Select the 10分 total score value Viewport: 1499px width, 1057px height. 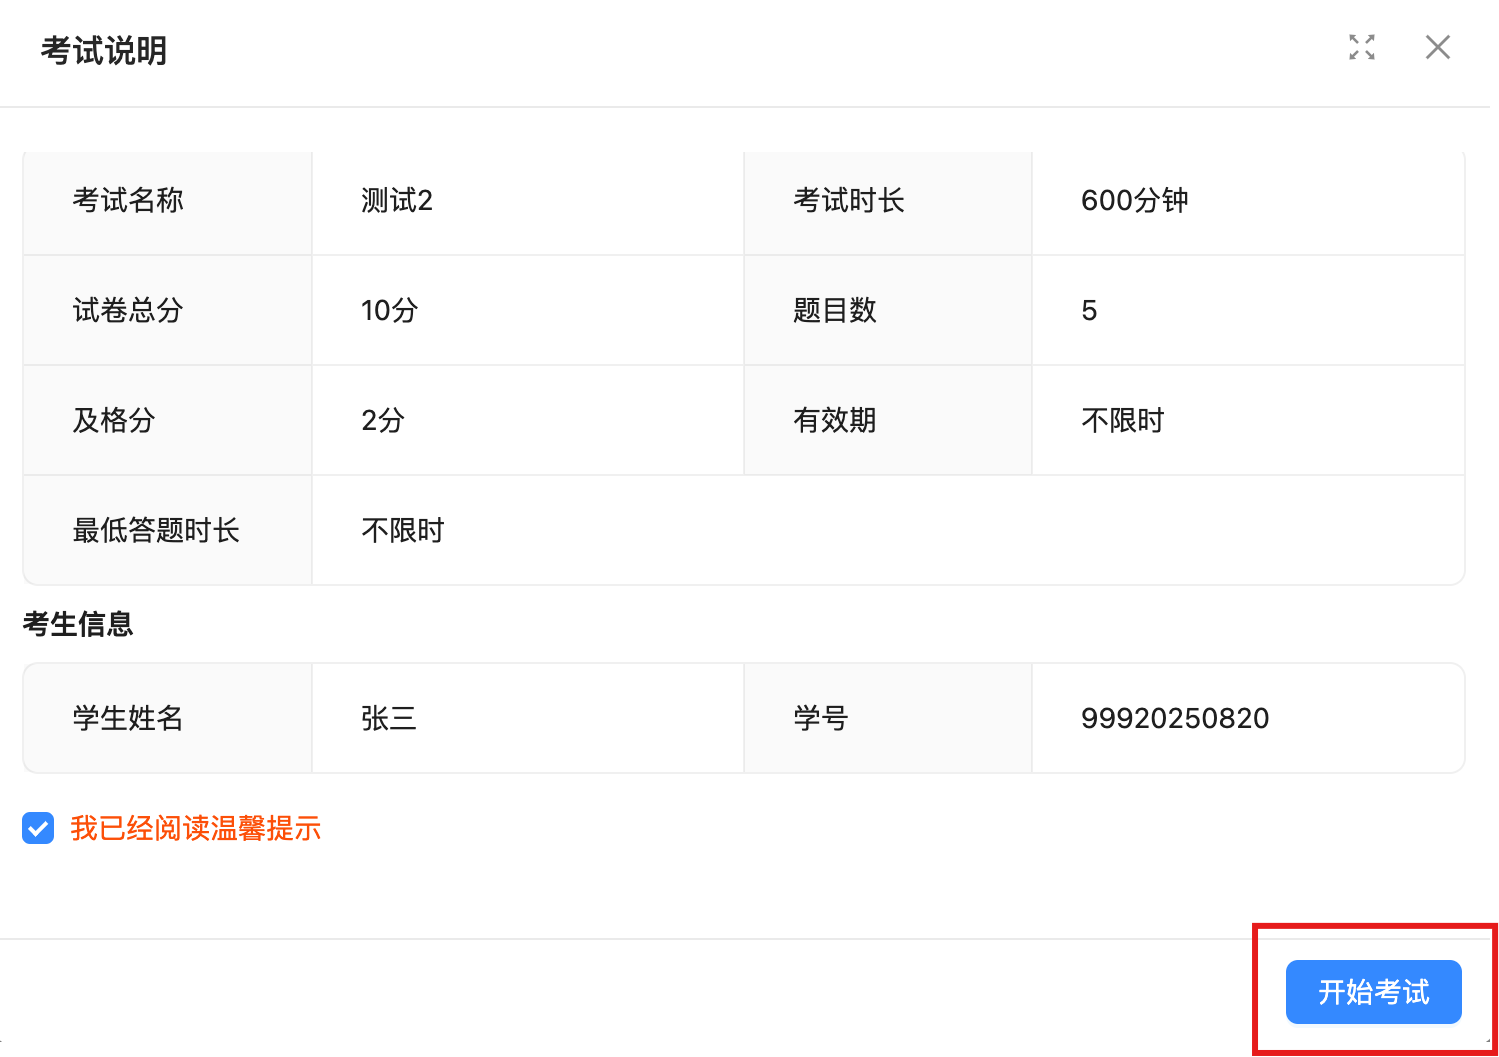point(389,311)
